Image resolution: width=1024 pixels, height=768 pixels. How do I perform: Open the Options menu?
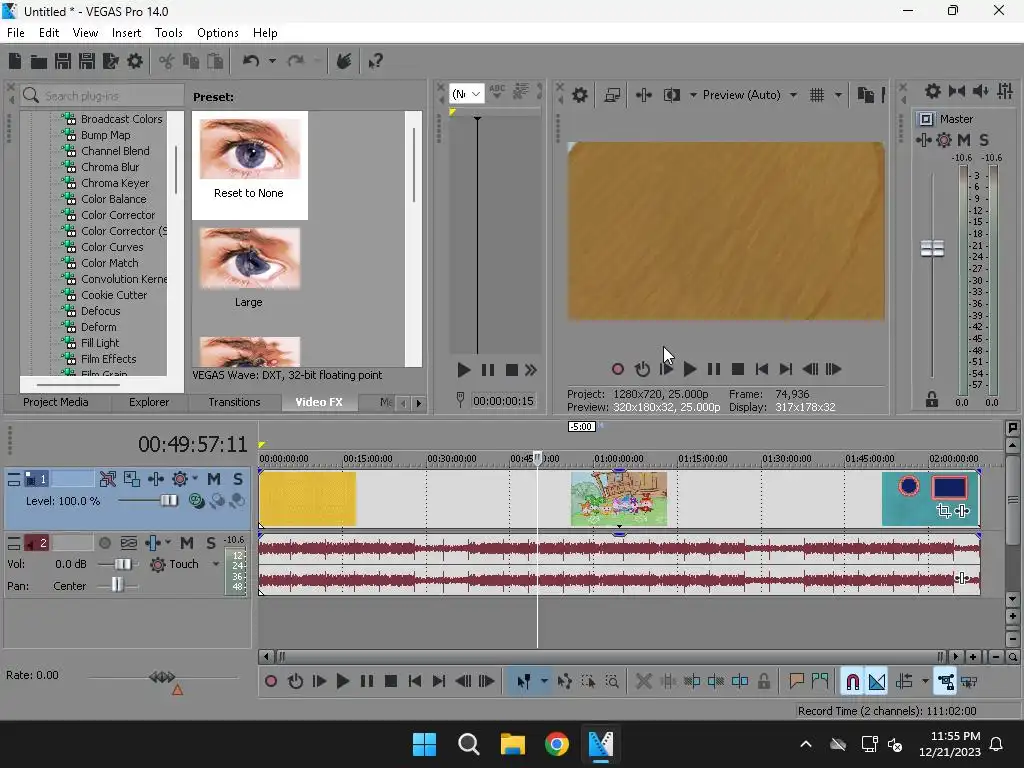(x=217, y=33)
